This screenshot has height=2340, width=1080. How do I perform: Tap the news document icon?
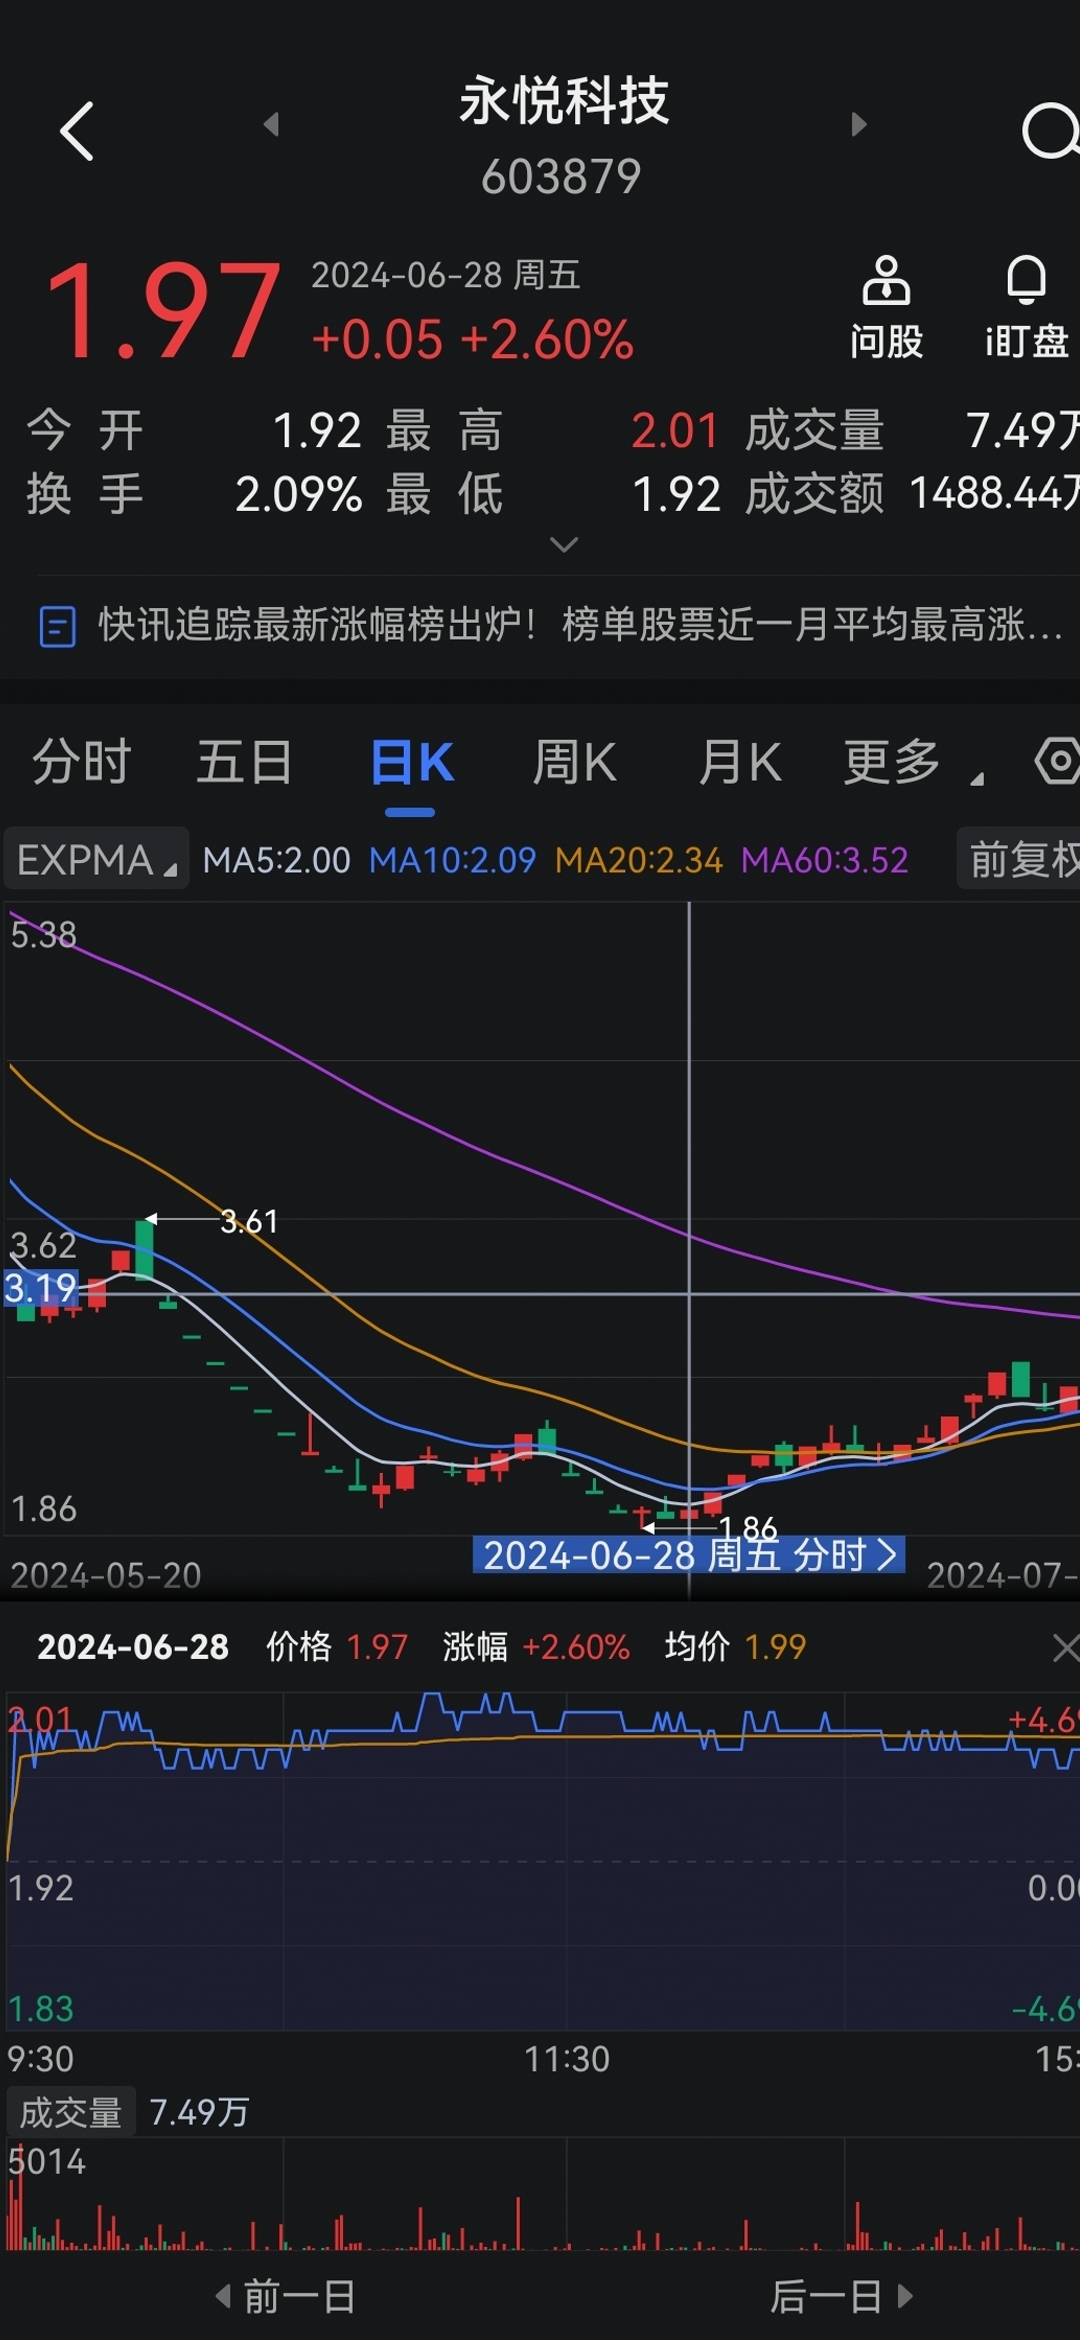pyautogui.click(x=57, y=627)
